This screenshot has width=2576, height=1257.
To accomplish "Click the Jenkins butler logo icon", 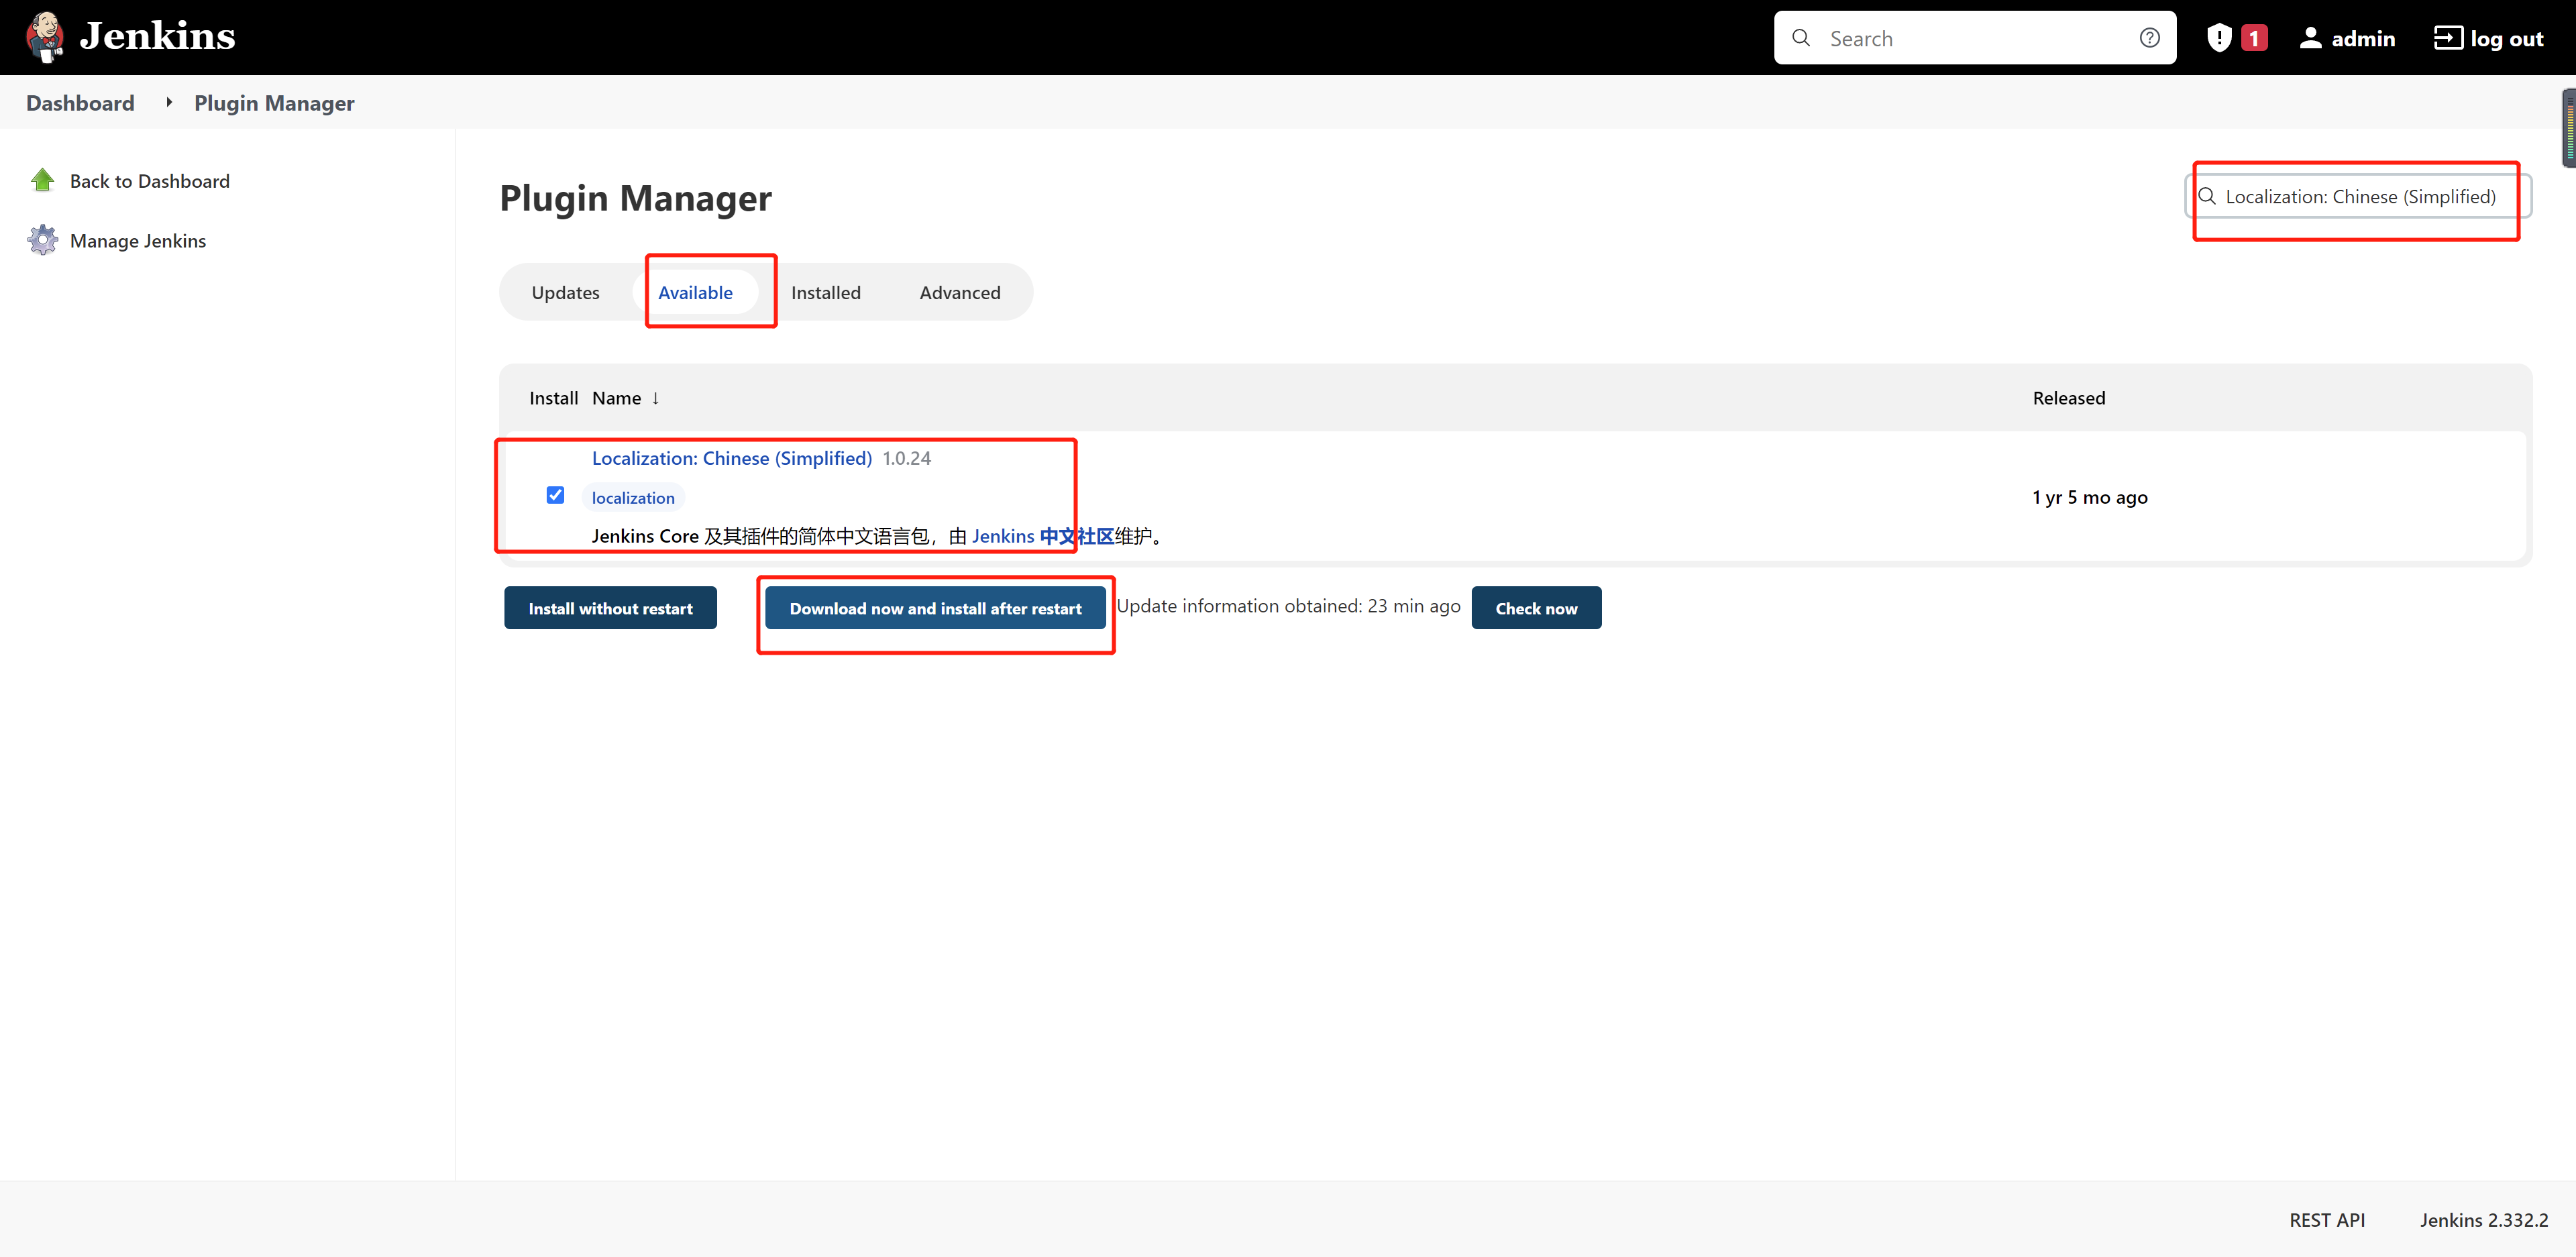I will (44, 37).
